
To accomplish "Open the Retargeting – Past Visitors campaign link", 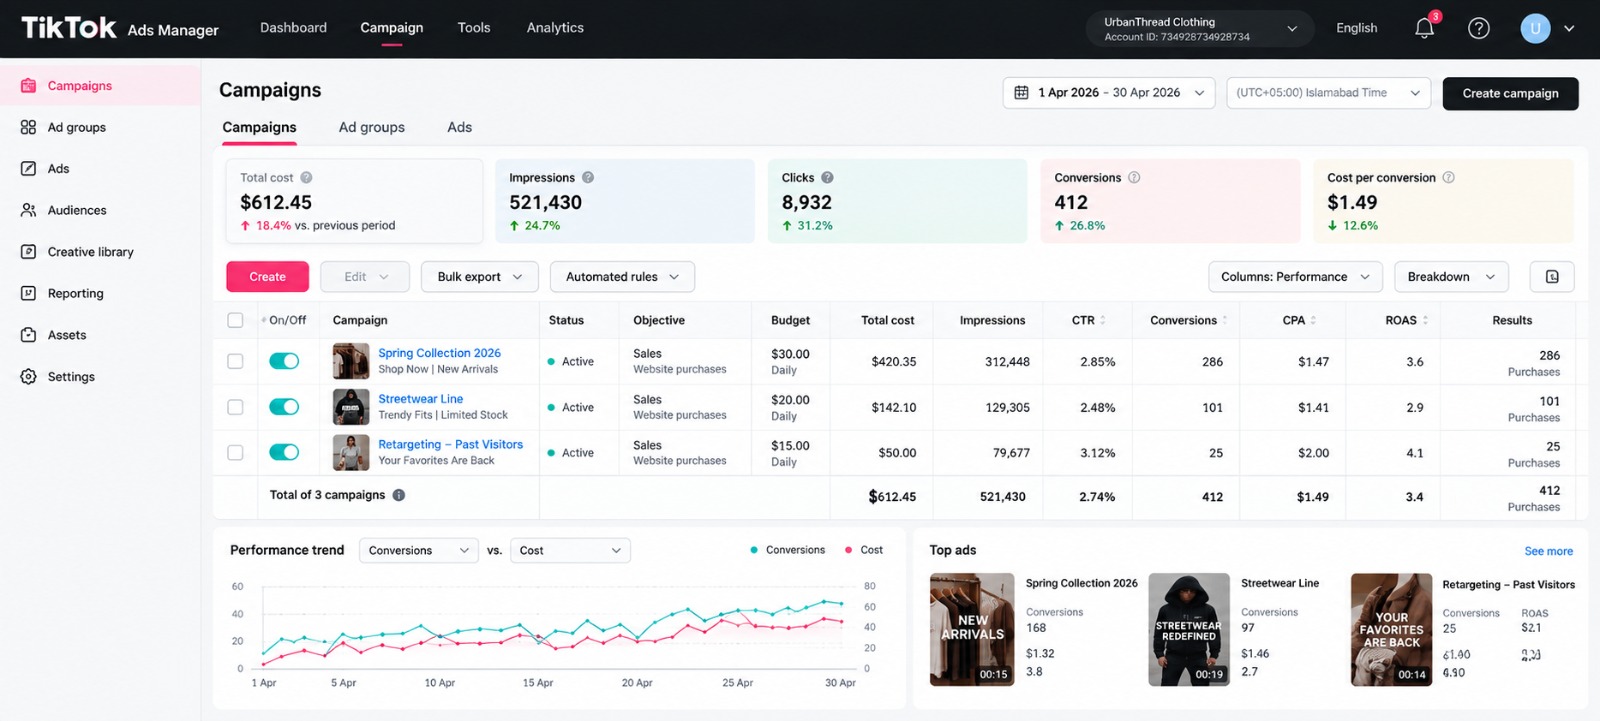I will [450, 444].
